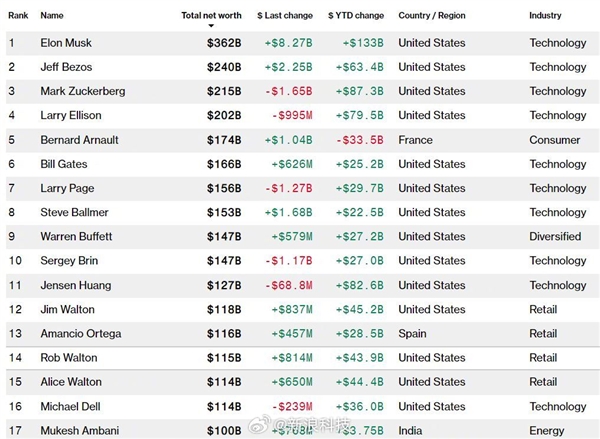600x439 pixels.
Task: Click Alice Walton's name in row 15
Action: (71, 382)
